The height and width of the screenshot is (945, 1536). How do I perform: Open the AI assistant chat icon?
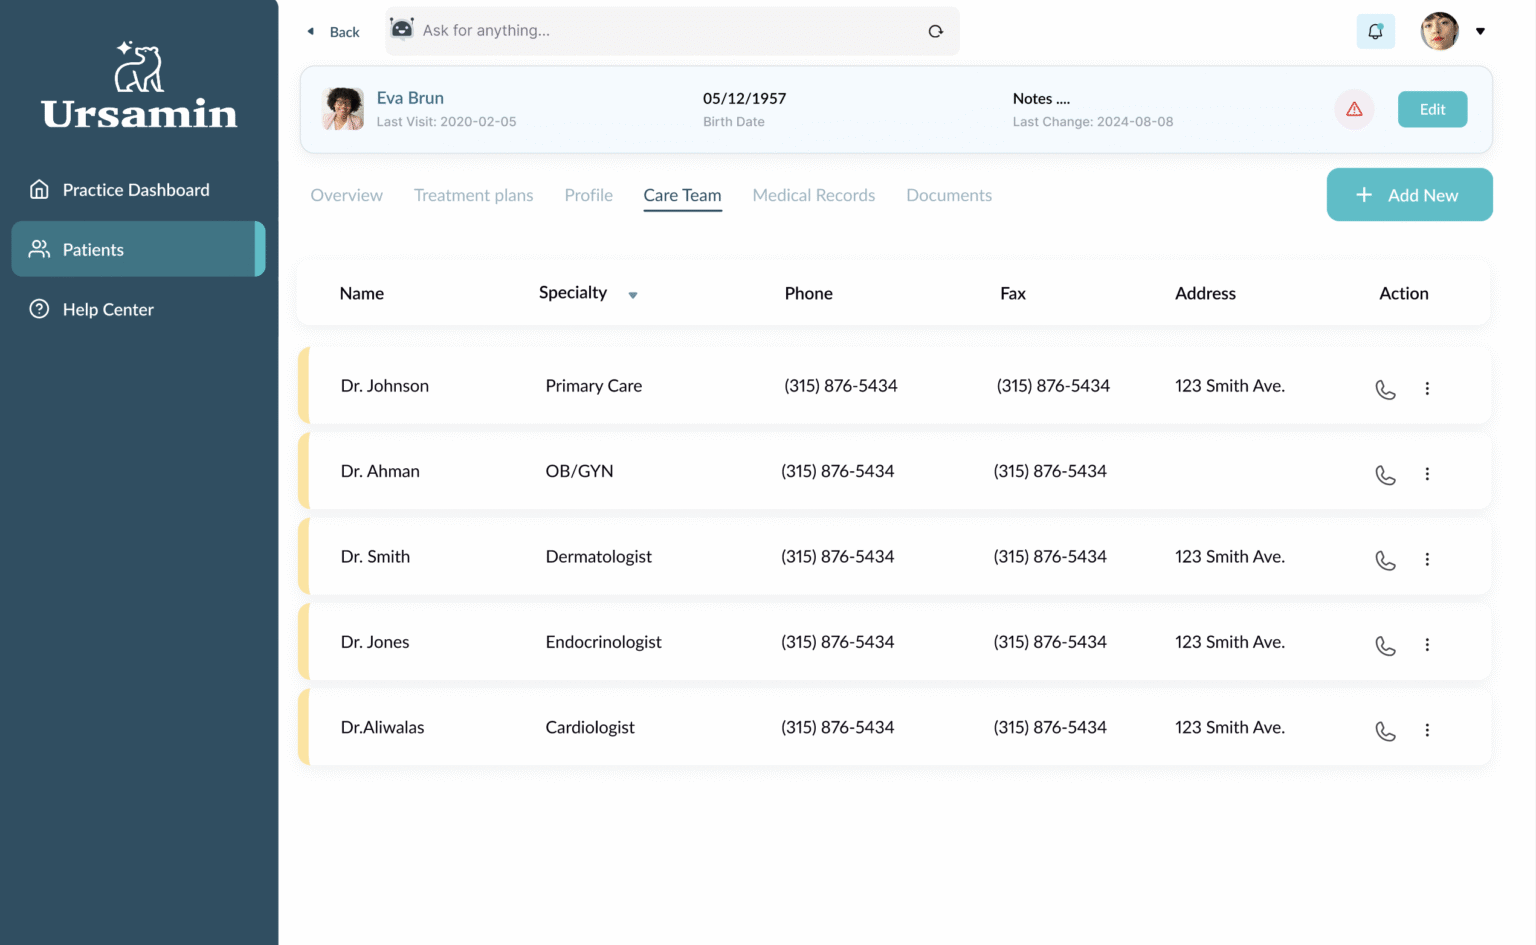click(x=402, y=30)
